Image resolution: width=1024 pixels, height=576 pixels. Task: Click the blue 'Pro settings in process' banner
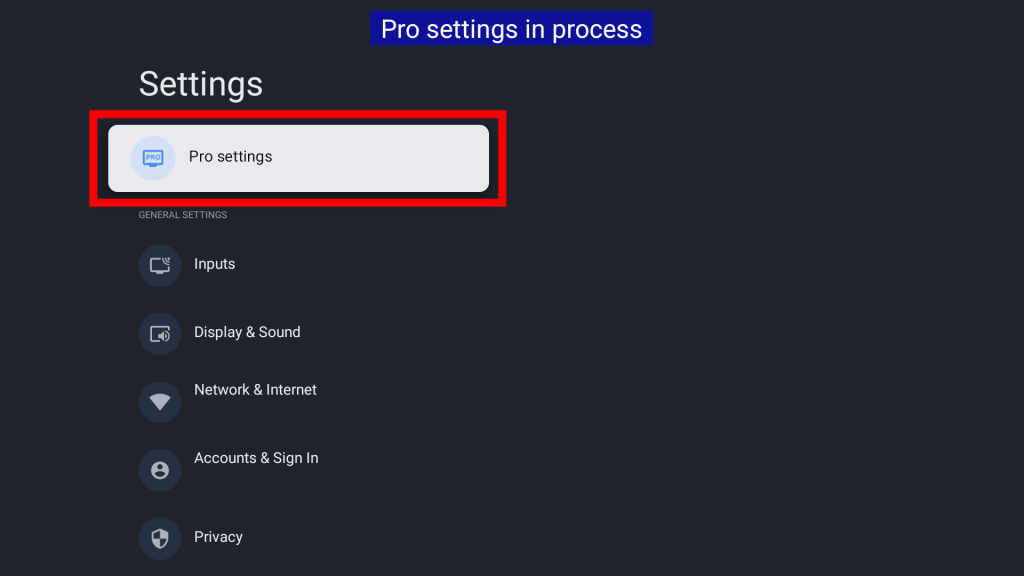511,29
